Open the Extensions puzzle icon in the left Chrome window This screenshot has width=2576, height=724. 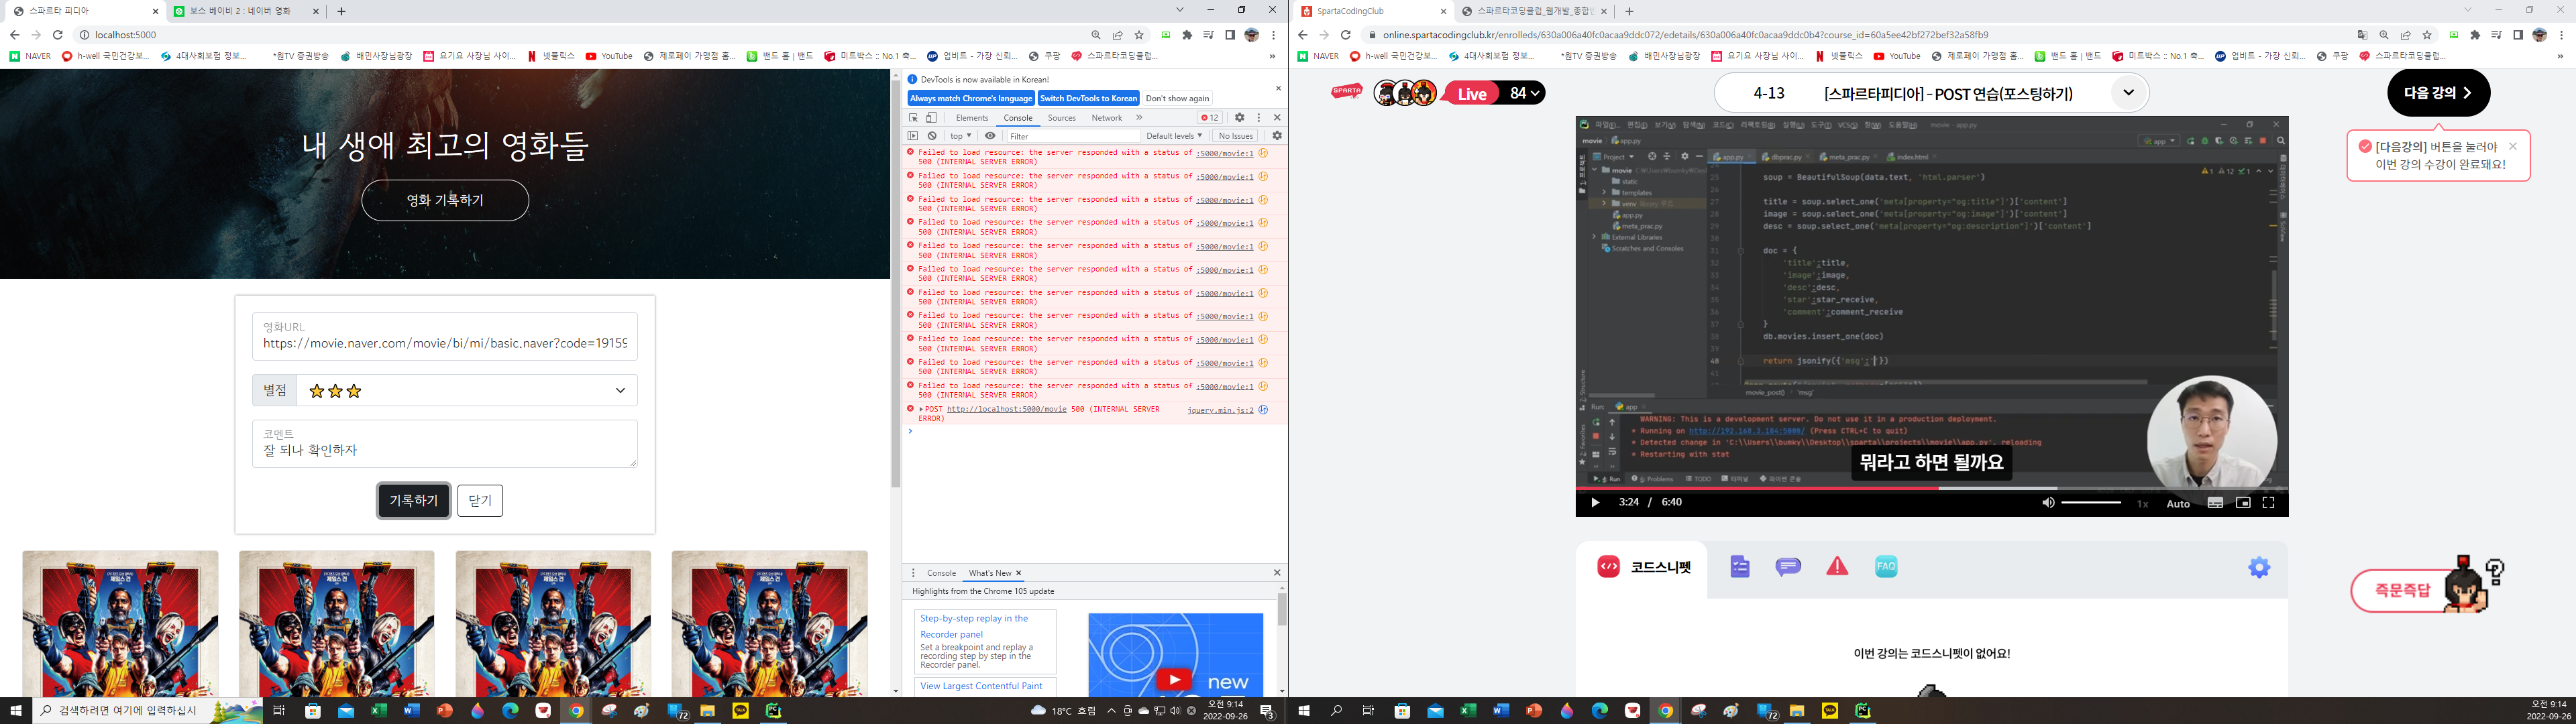[1187, 35]
